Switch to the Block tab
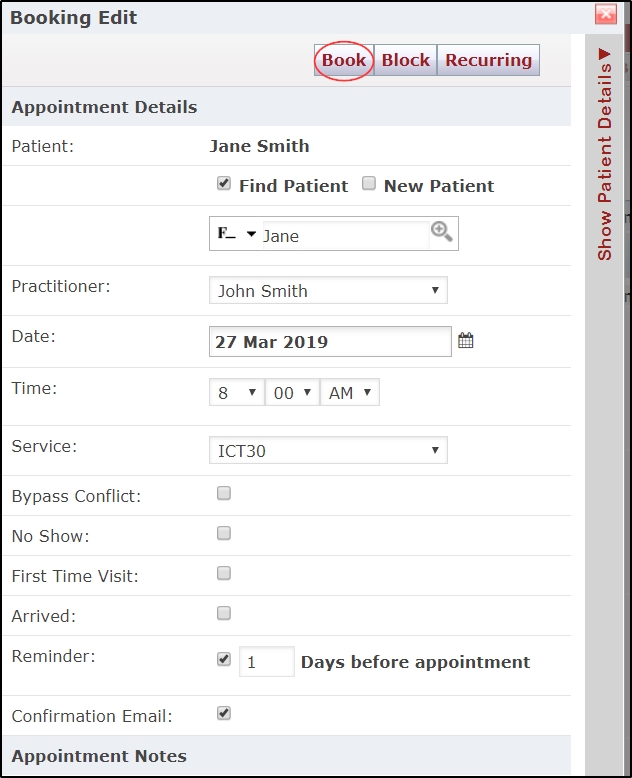Image resolution: width=632 pixels, height=778 pixels. click(x=405, y=60)
